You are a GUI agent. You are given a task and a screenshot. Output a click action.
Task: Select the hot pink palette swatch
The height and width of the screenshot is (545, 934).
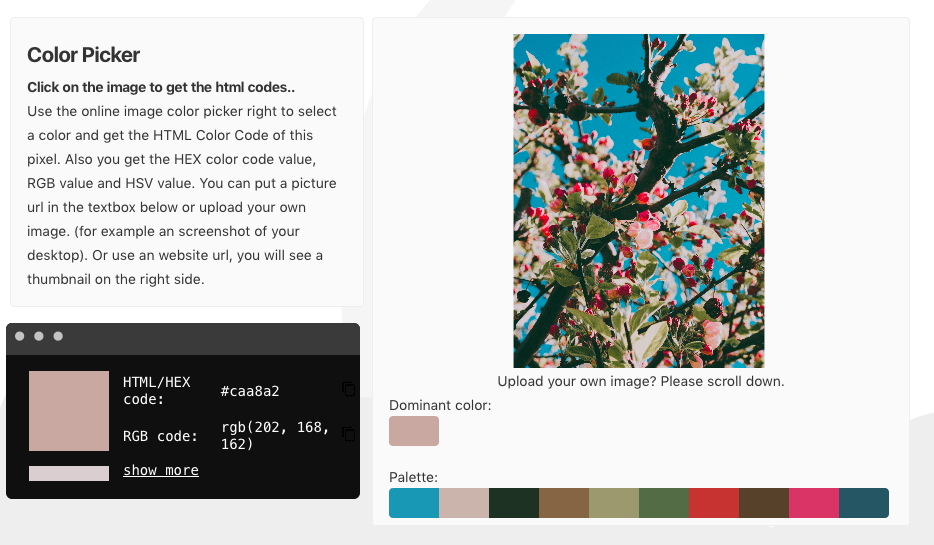[814, 503]
